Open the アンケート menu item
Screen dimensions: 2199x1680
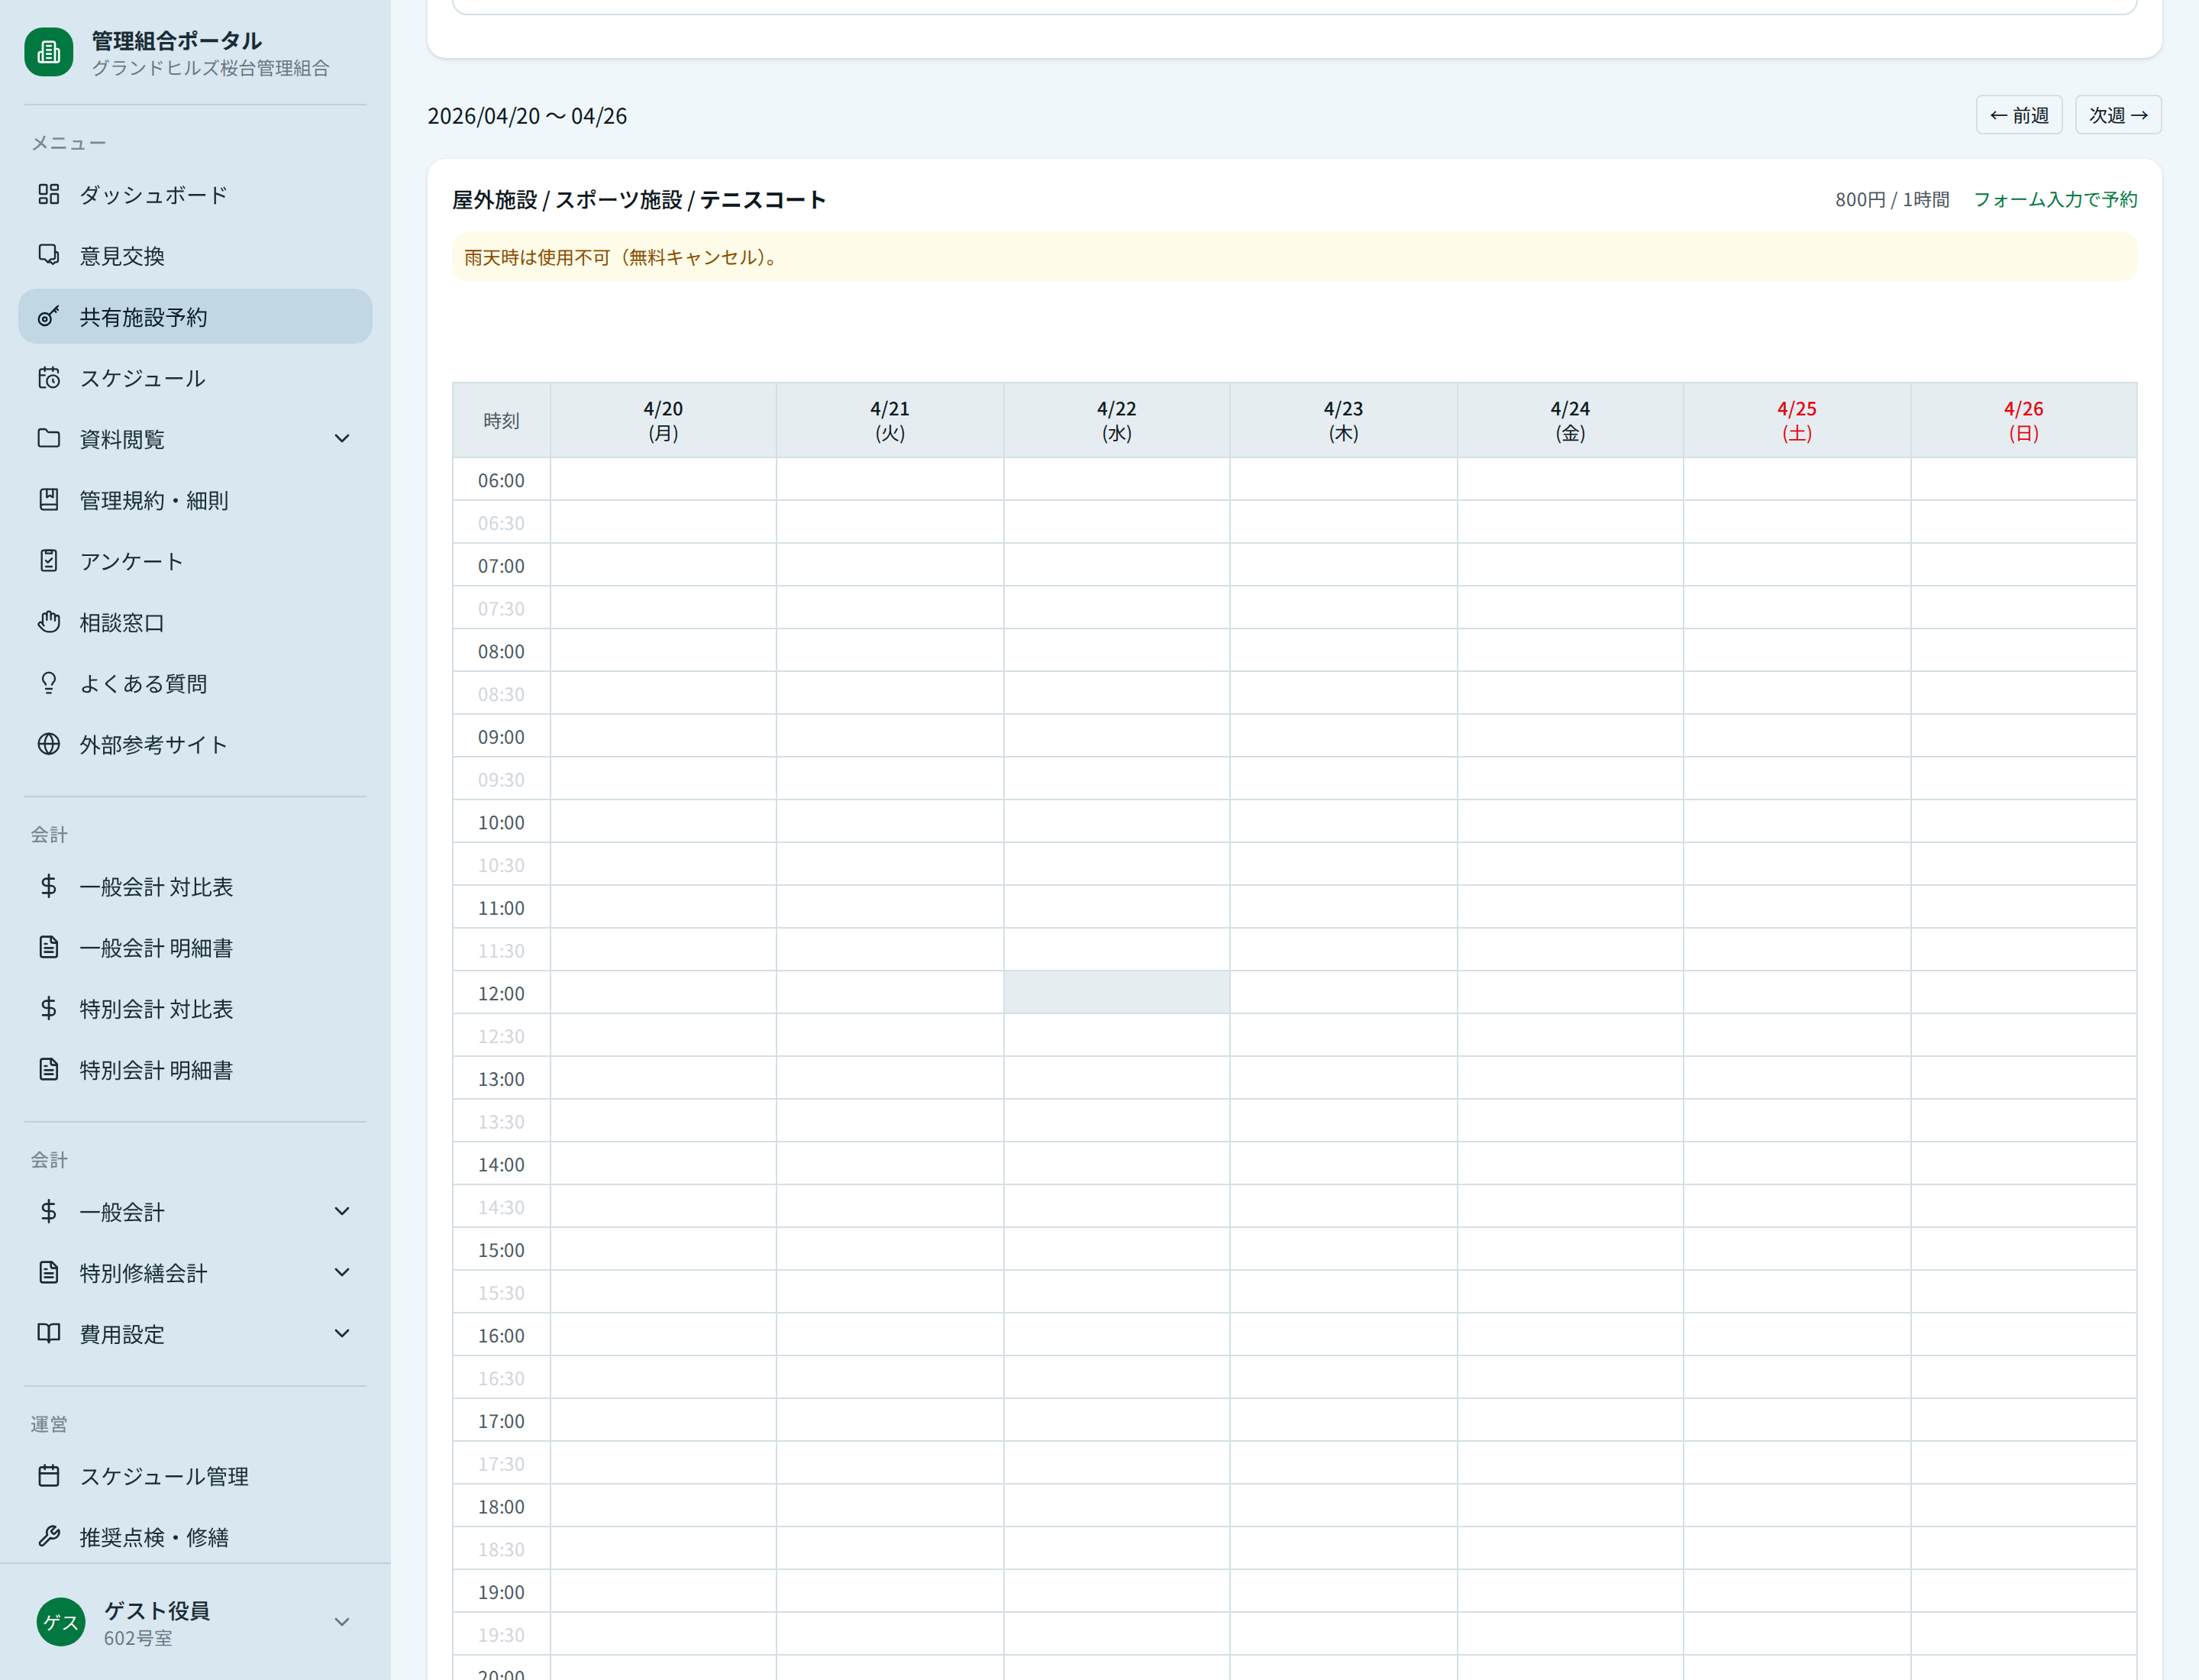(131, 561)
